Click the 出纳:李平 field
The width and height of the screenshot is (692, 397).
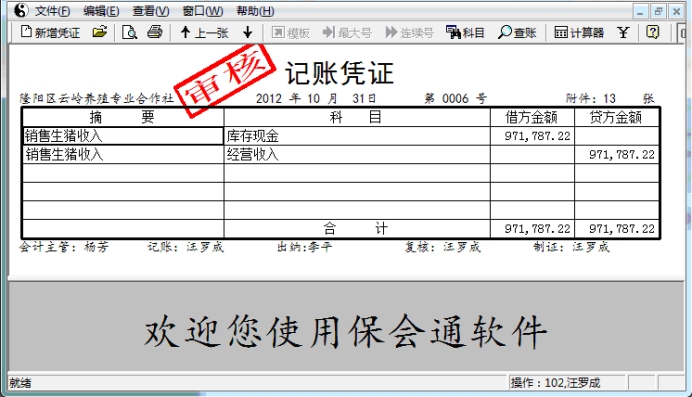pyautogui.click(x=305, y=247)
